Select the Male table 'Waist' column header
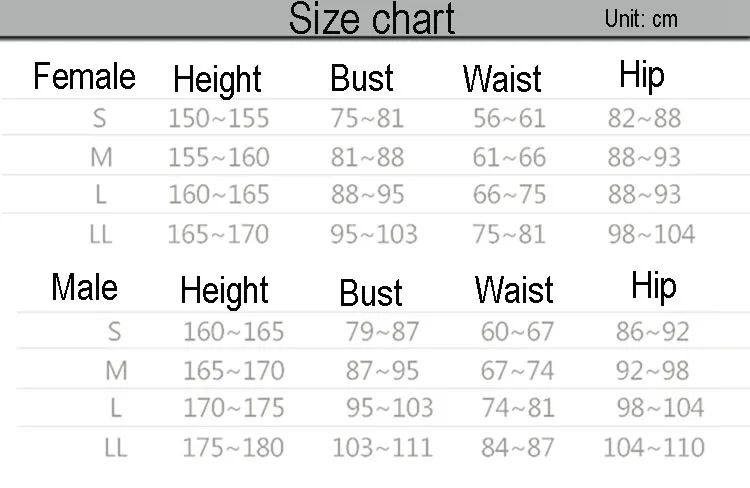Screen dimensions: 750x488 pyautogui.click(x=514, y=290)
